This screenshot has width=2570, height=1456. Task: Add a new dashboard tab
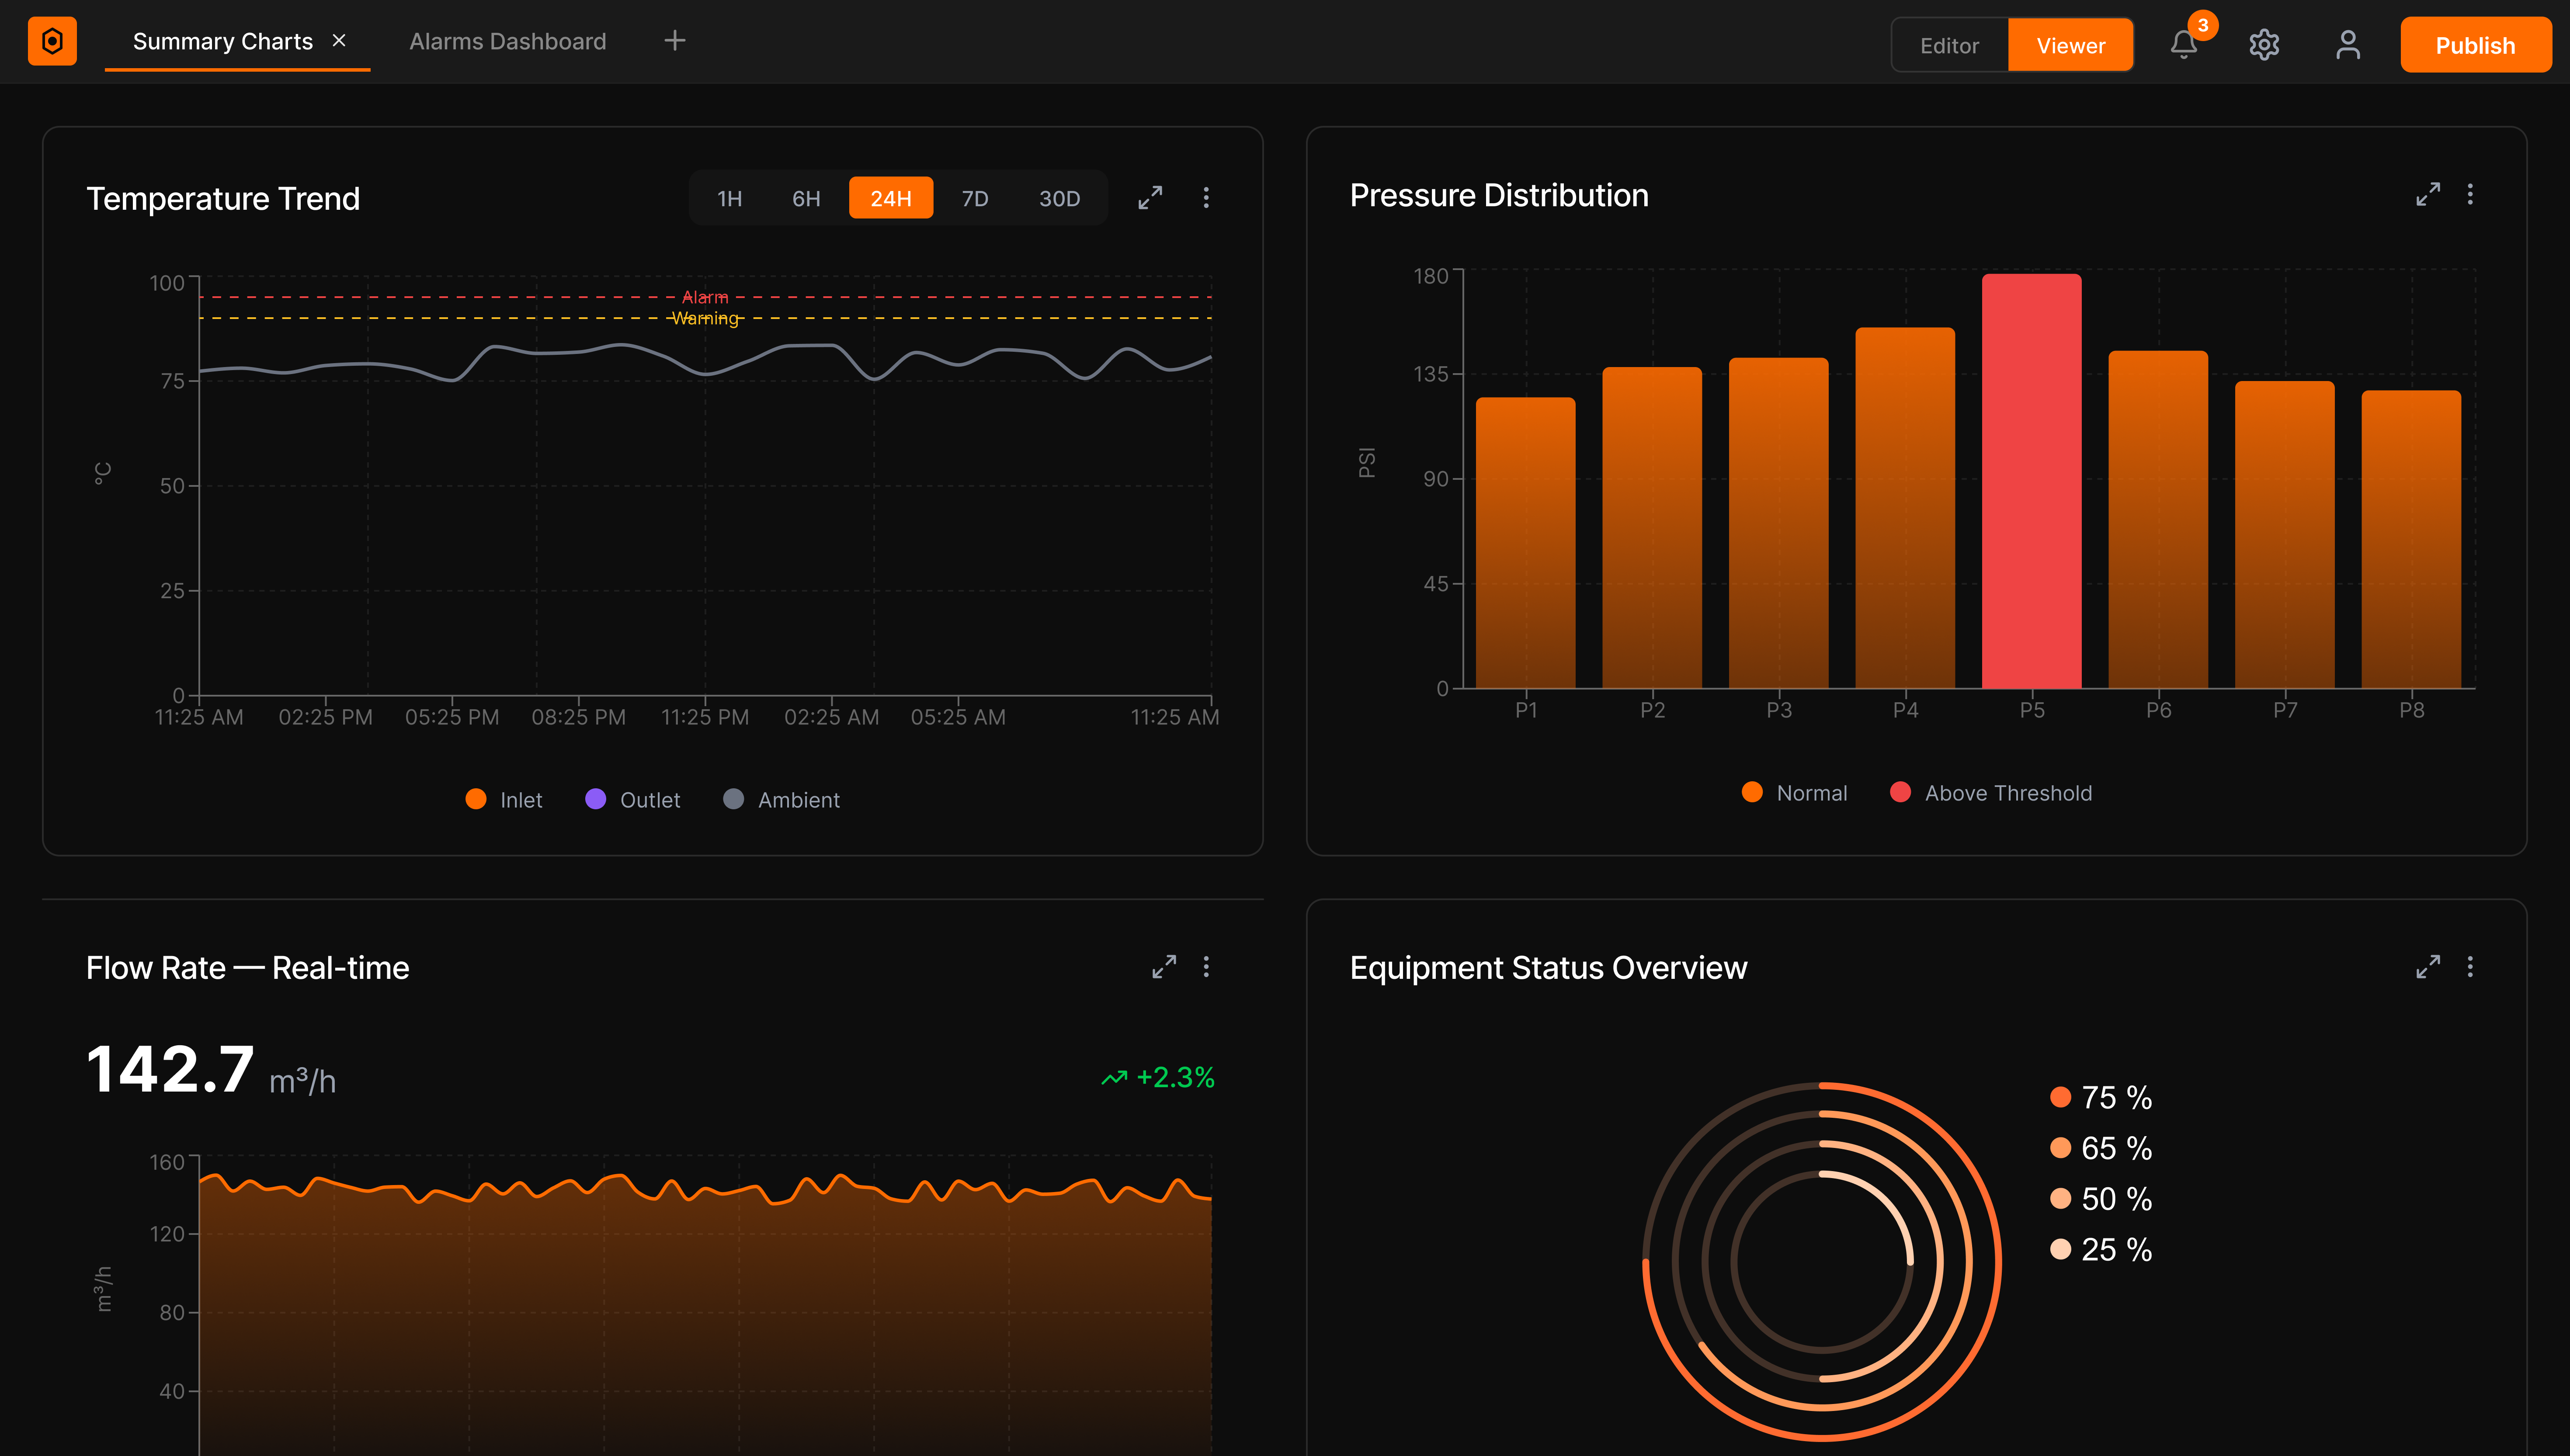coord(675,41)
